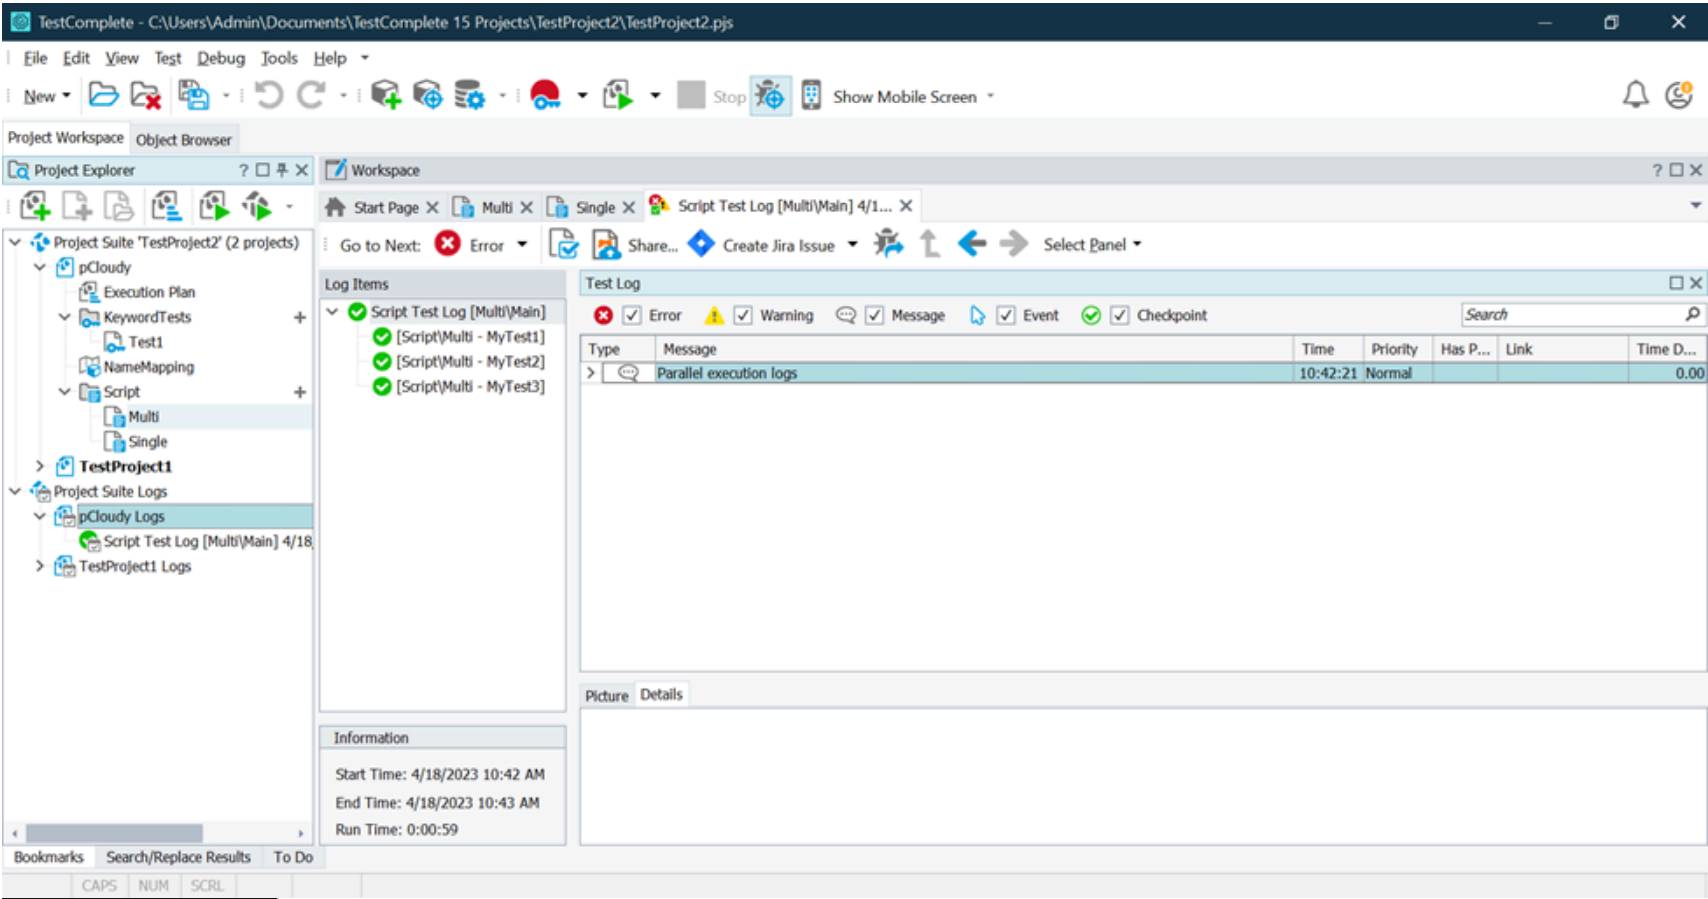Expand the TestProject1 tree node

(40, 467)
